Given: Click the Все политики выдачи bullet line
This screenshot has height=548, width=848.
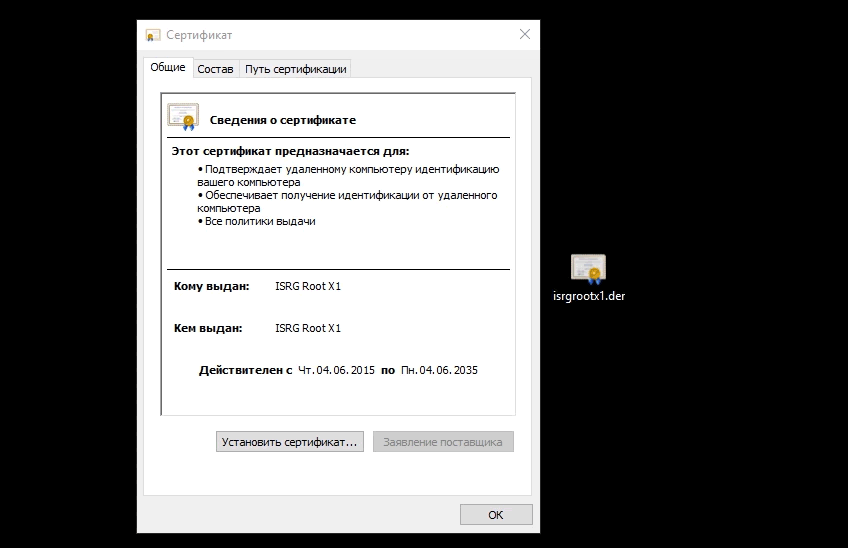Looking at the screenshot, I should point(256,221).
